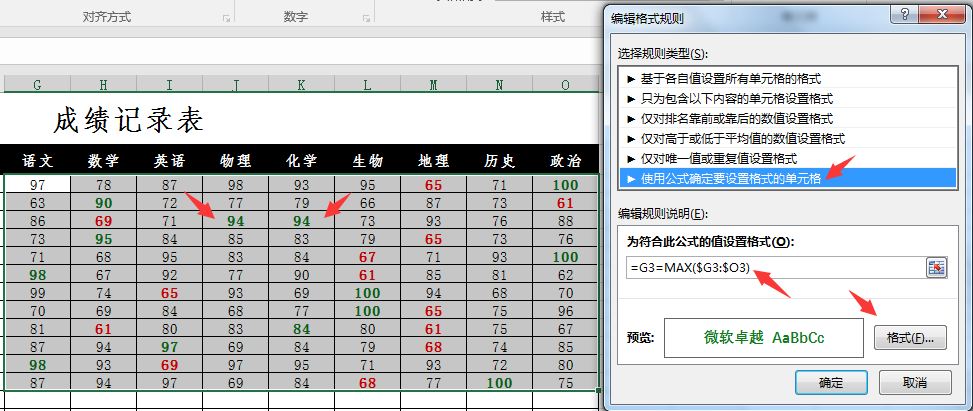Viewport: 973px width, 411px height.
Task: Select column N header
Action: pos(500,84)
